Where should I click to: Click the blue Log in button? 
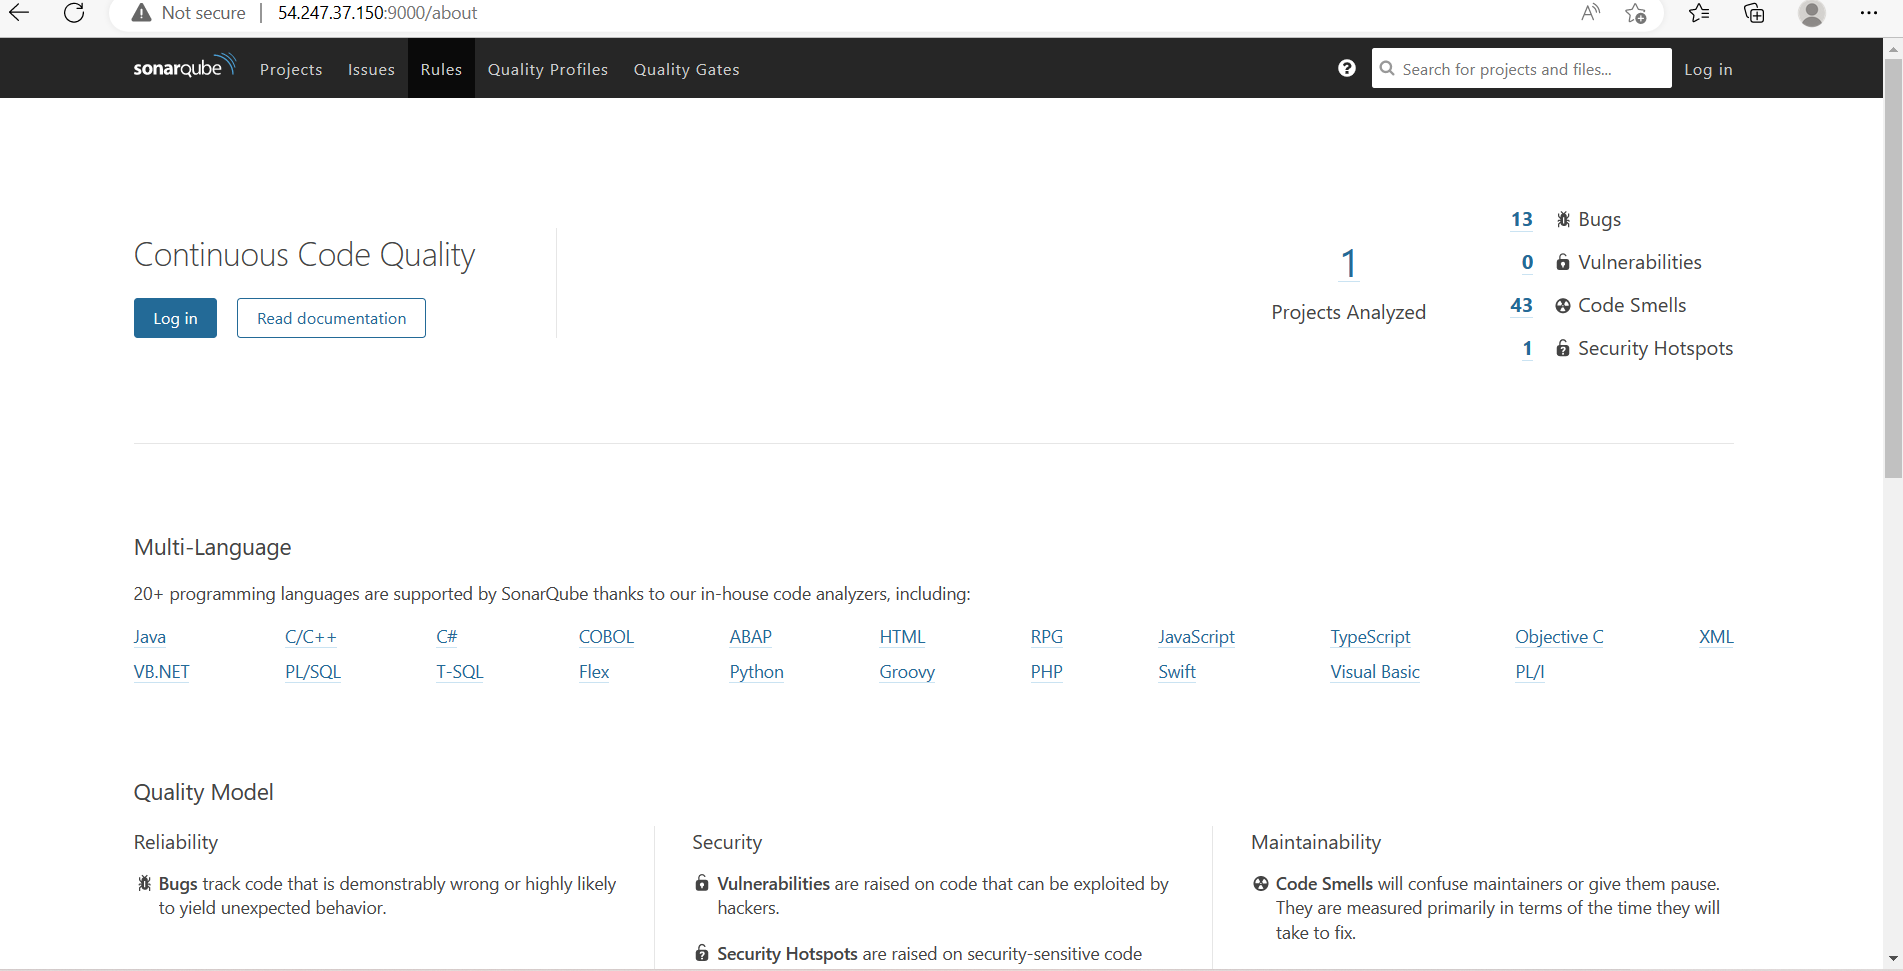pyautogui.click(x=175, y=318)
